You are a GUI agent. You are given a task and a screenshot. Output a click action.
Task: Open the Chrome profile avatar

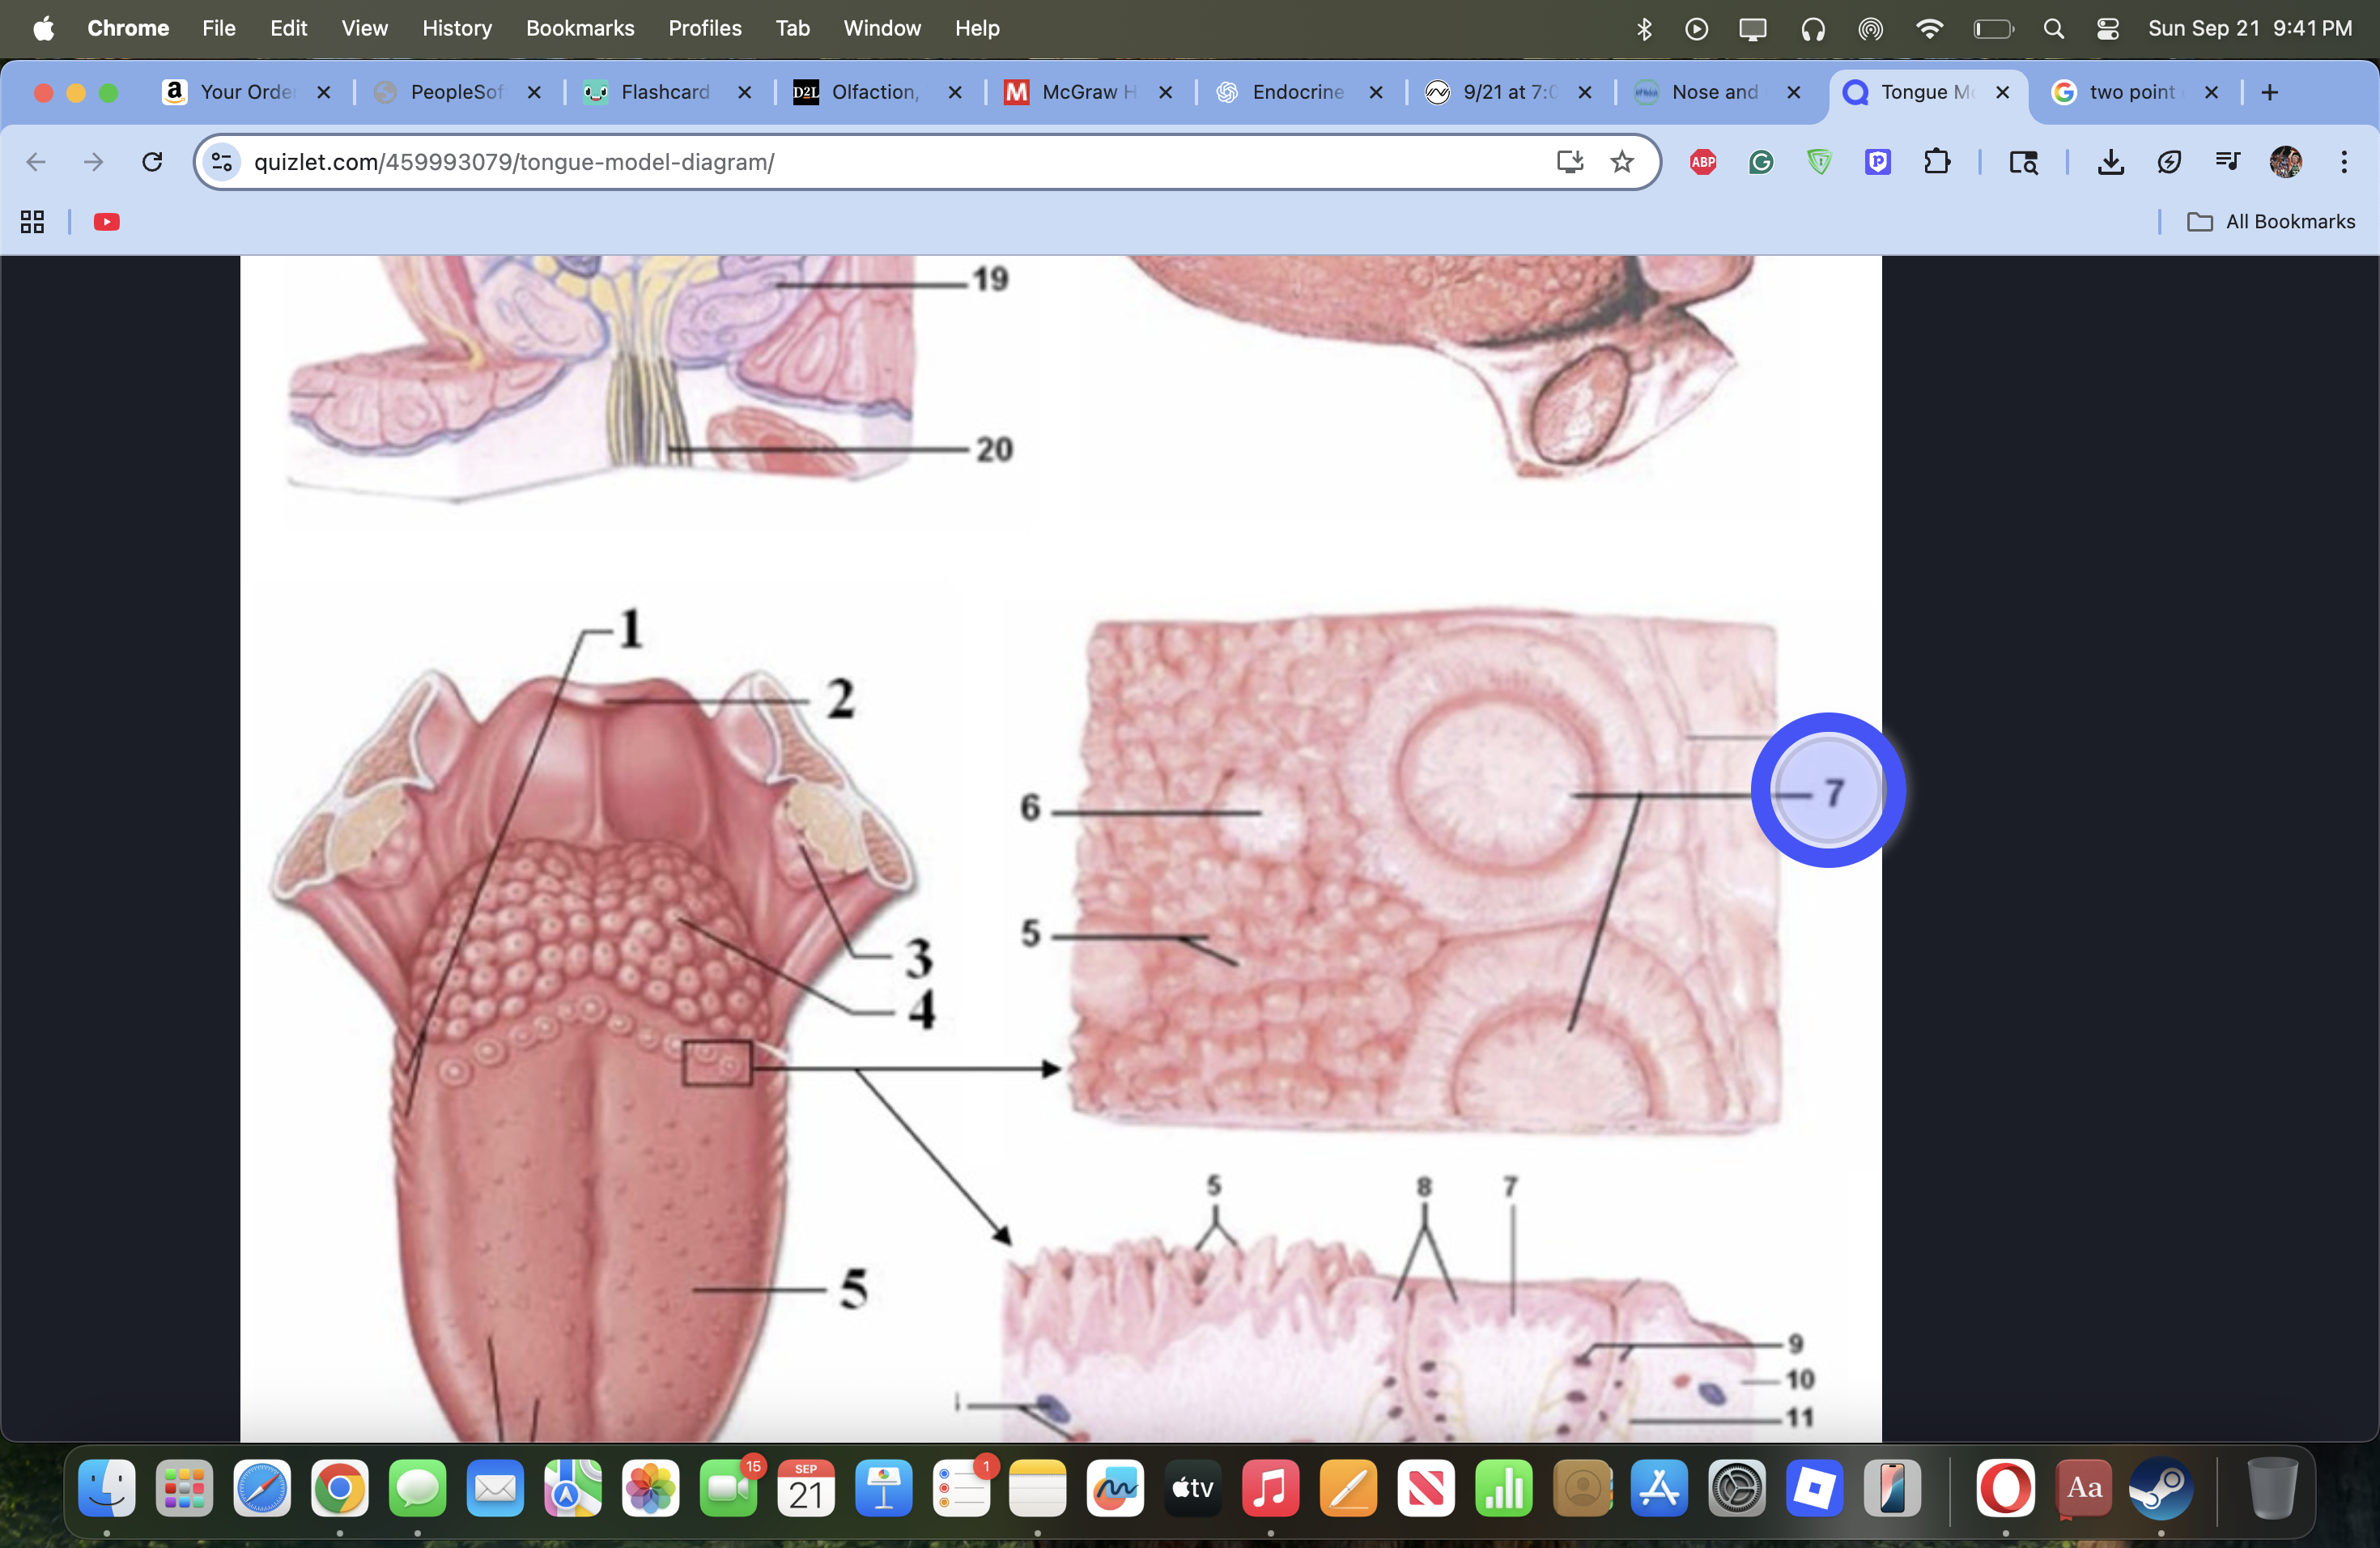pos(2286,162)
